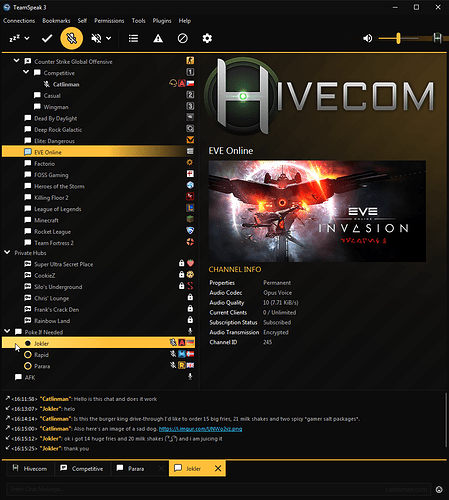The image size is (449, 500).
Task: Close the Jokler chat tab
Action: pos(218,469)
